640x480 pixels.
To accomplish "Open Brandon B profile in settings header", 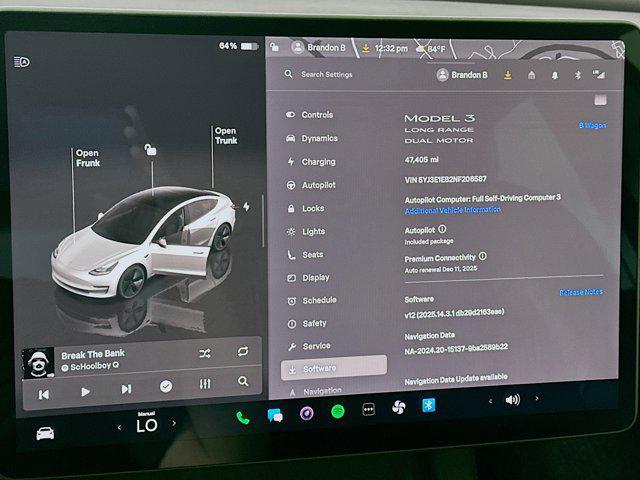I will (462, 75).
